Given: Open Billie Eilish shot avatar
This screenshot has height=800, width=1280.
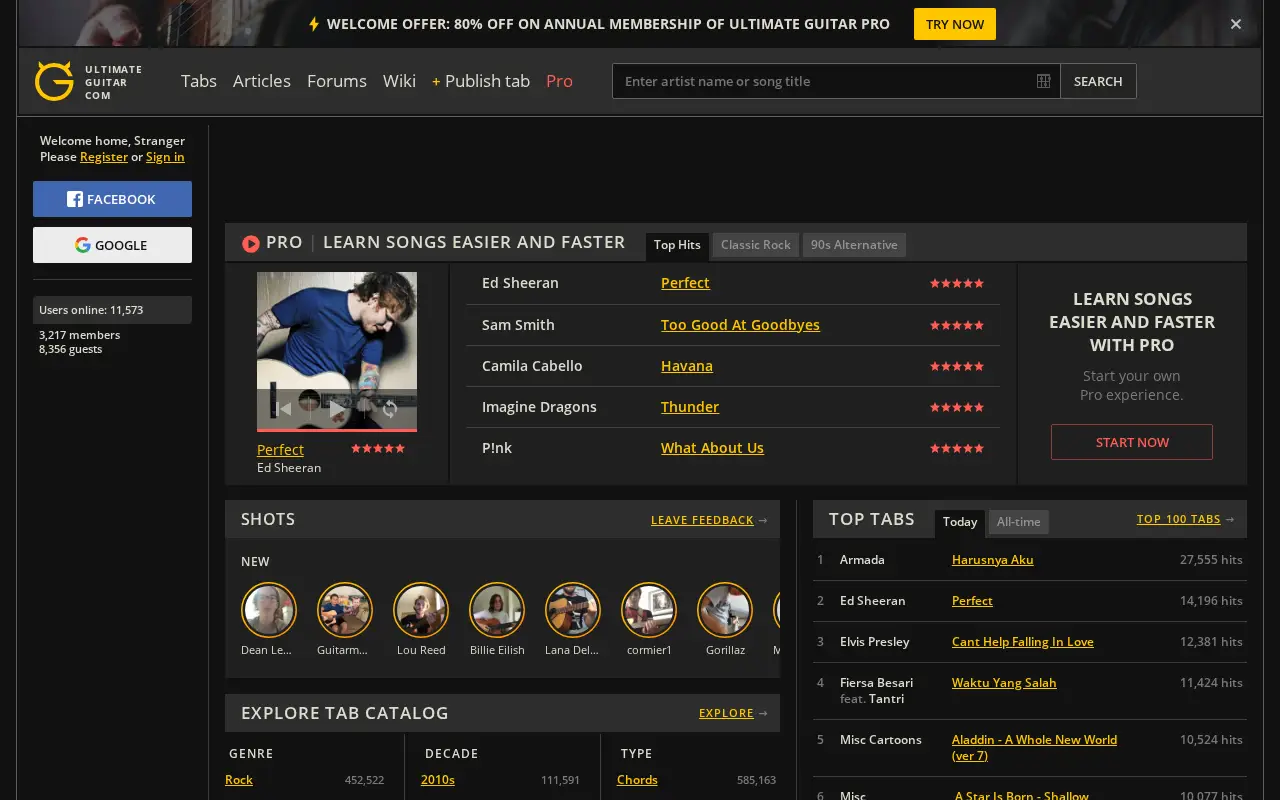Looking at the screenshot, I should point(497,610).
